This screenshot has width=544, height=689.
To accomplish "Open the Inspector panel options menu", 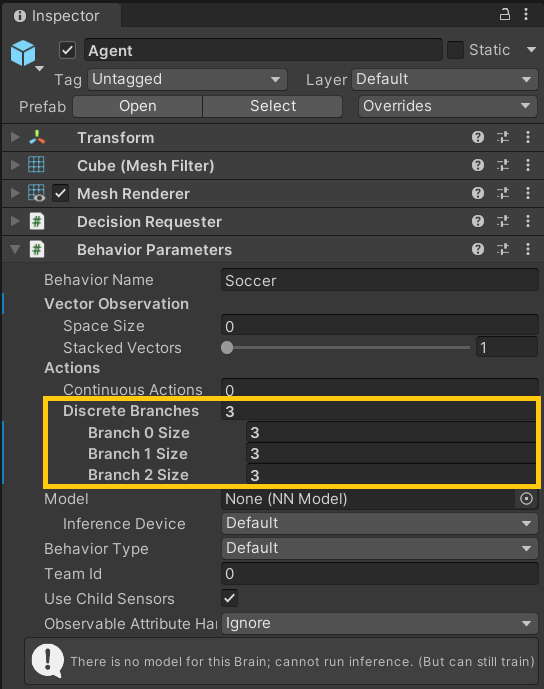I will (526, 15).
